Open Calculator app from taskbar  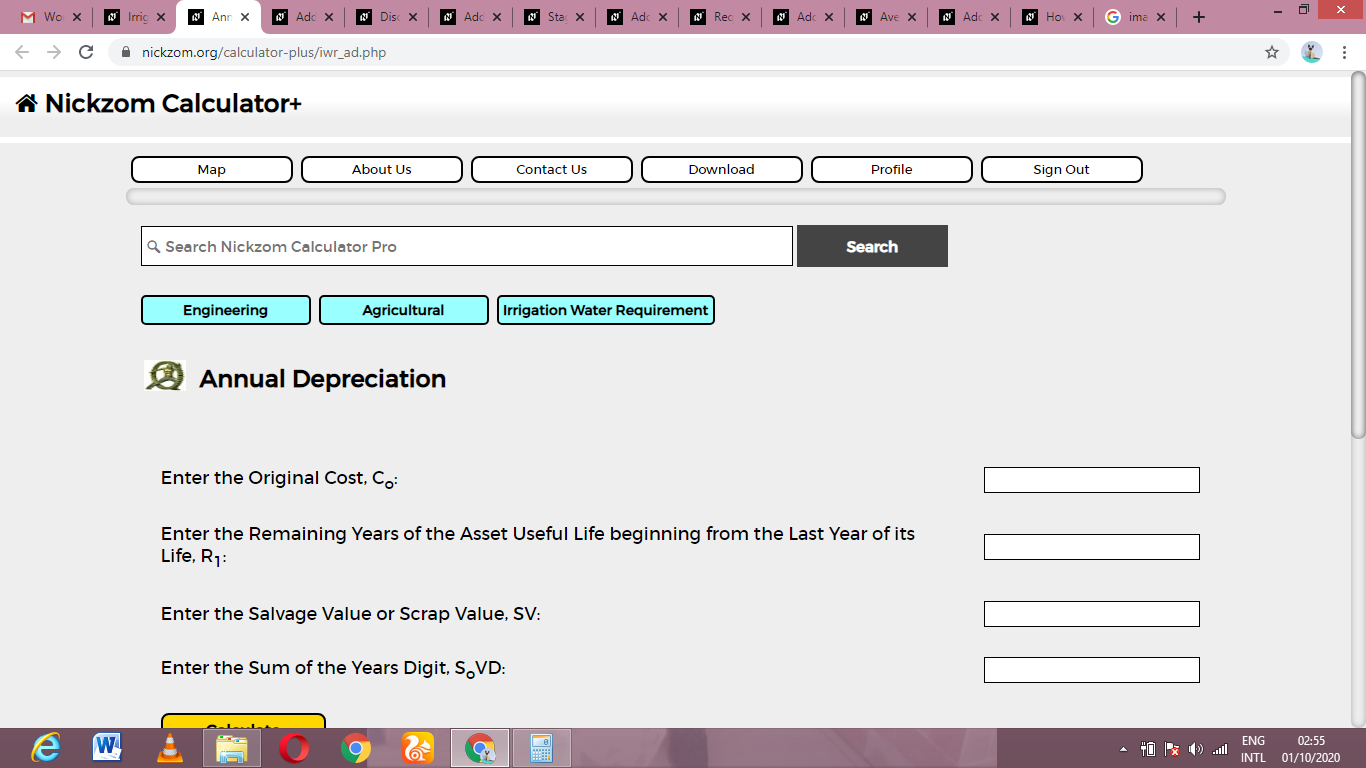pyautogui.click(x=542, y=748)
